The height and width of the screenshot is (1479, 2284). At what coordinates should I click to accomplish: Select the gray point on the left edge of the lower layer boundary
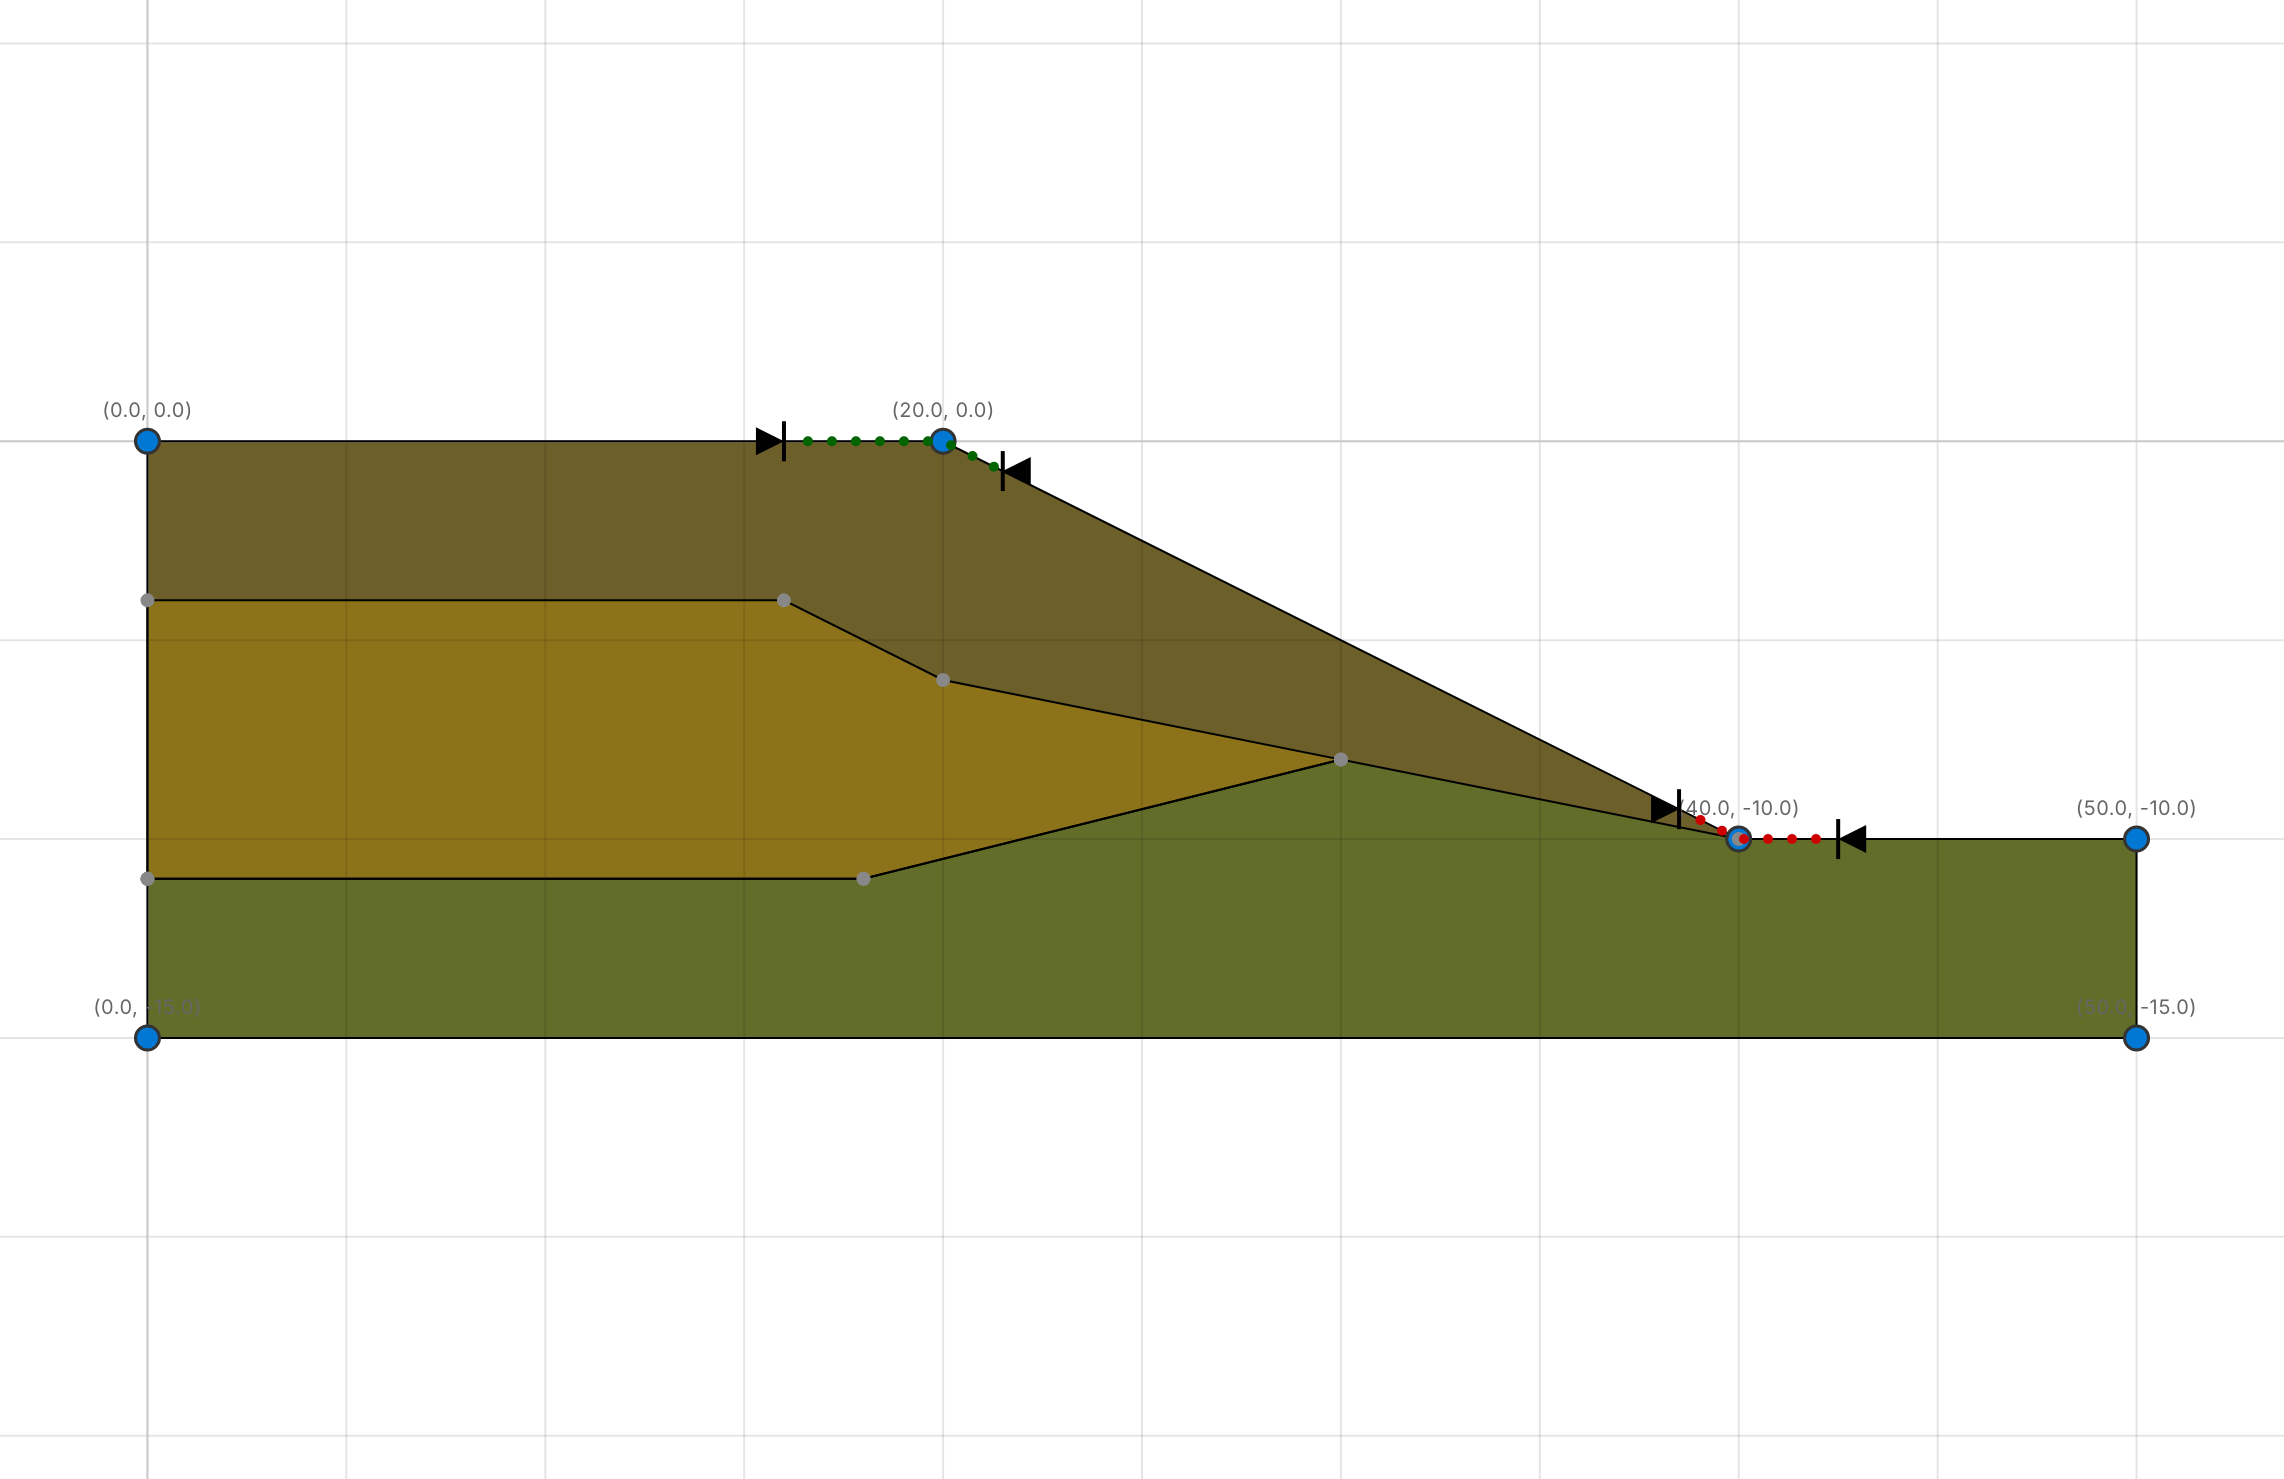click(x=147, y=879)
